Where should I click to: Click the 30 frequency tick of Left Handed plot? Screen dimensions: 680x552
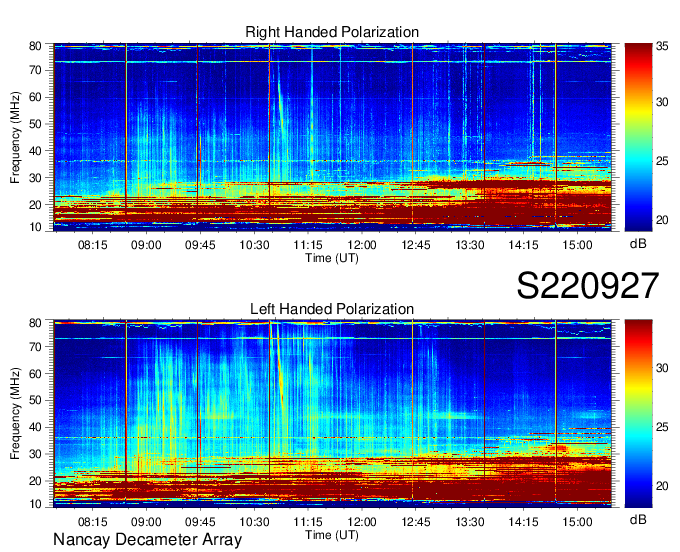tap(35, 454)
